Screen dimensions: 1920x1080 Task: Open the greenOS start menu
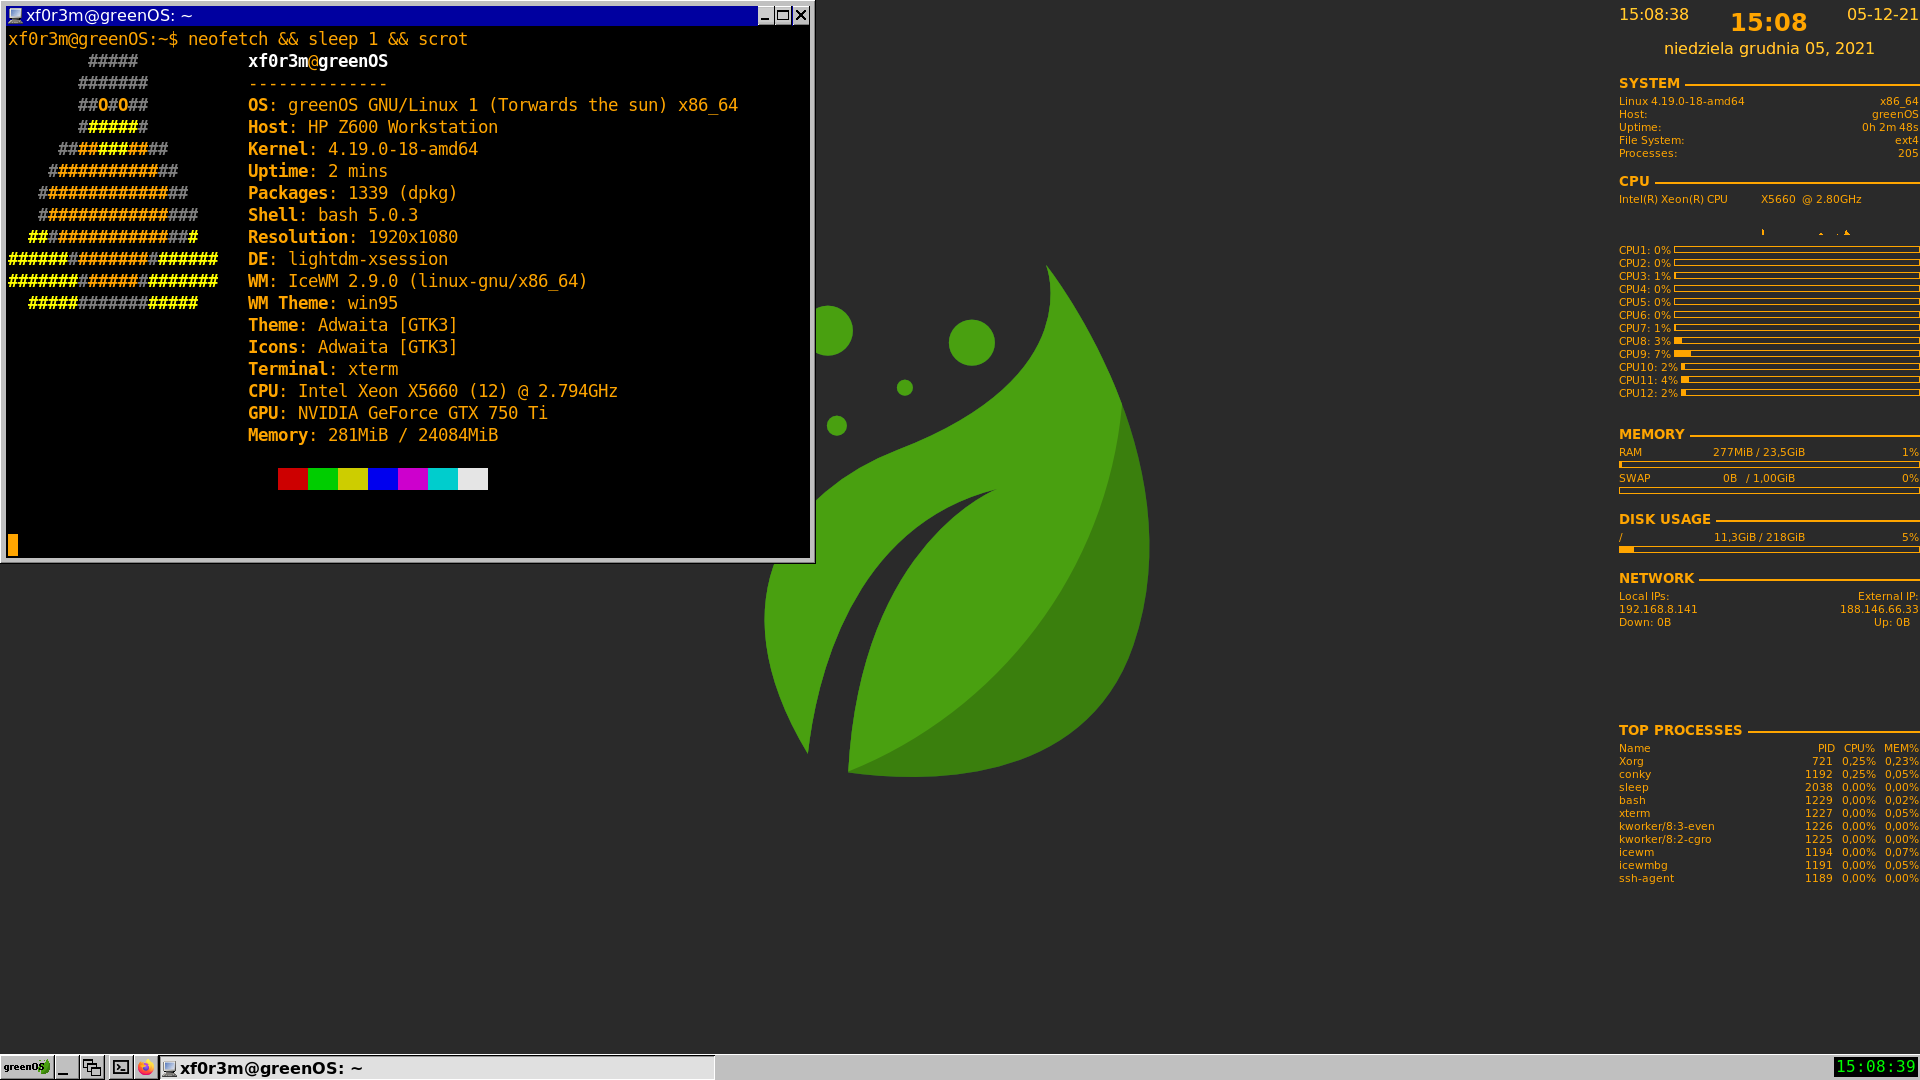pyautogui.click(x=26, y=1067)
